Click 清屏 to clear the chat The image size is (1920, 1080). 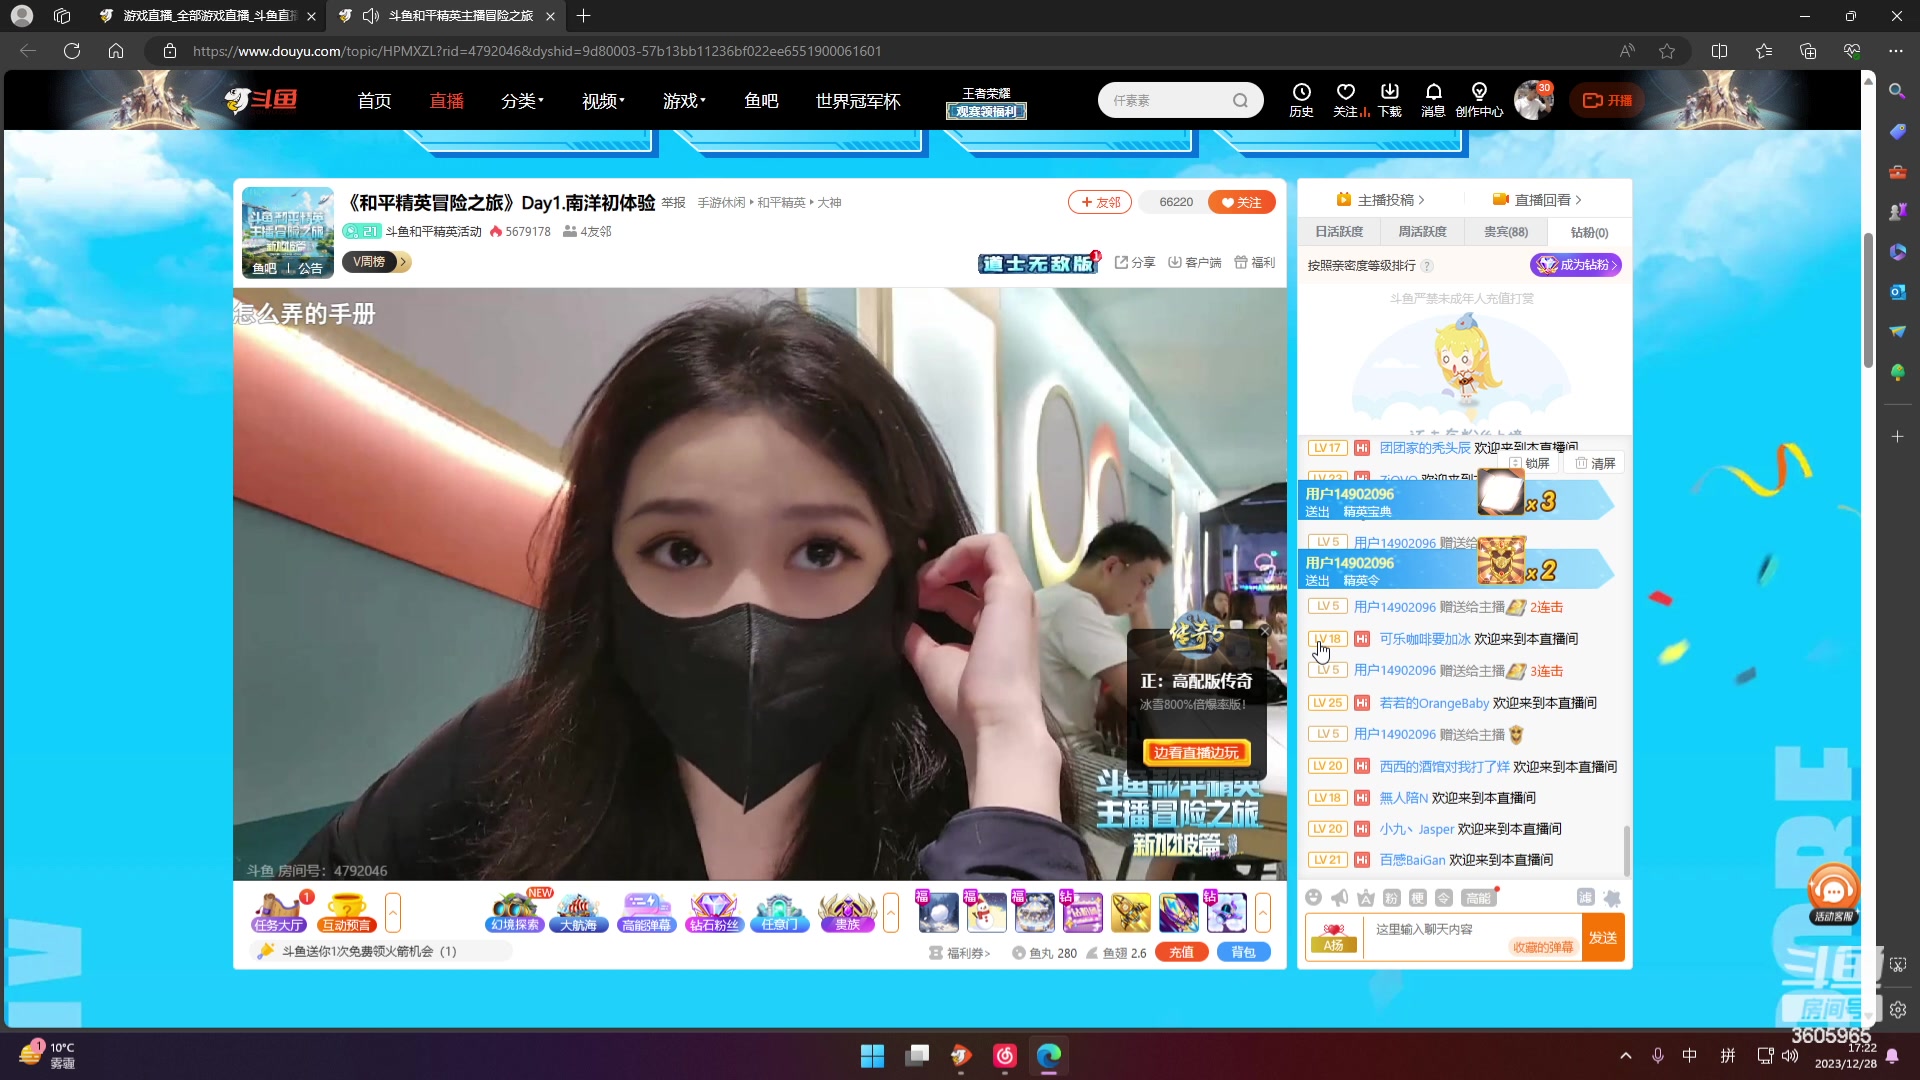1595,463
